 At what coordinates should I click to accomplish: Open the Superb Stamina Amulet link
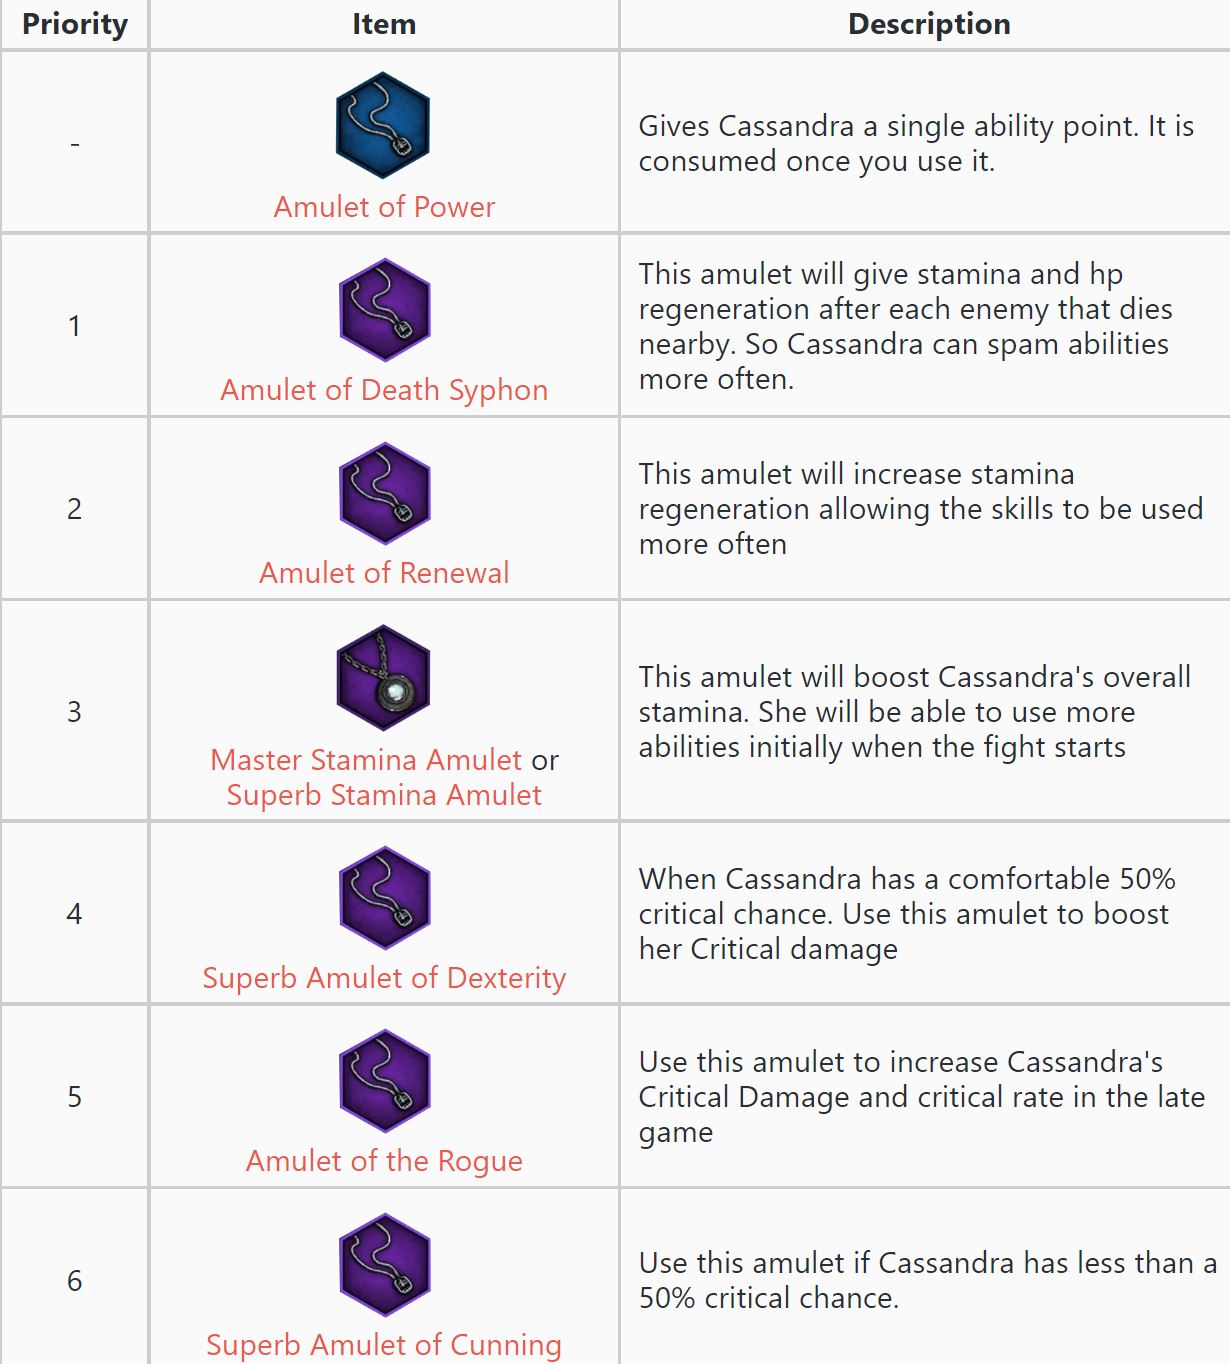[384, 795]
